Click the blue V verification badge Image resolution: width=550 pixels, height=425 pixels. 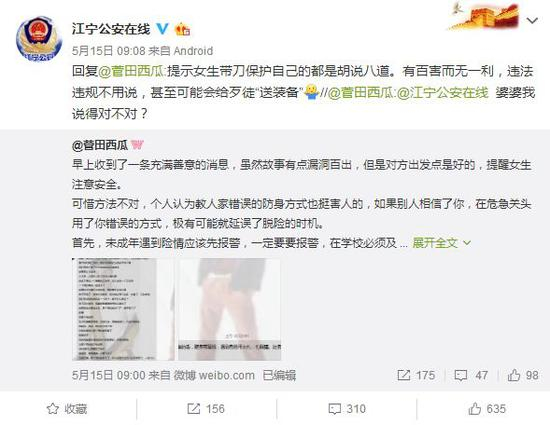click(162, 29)
